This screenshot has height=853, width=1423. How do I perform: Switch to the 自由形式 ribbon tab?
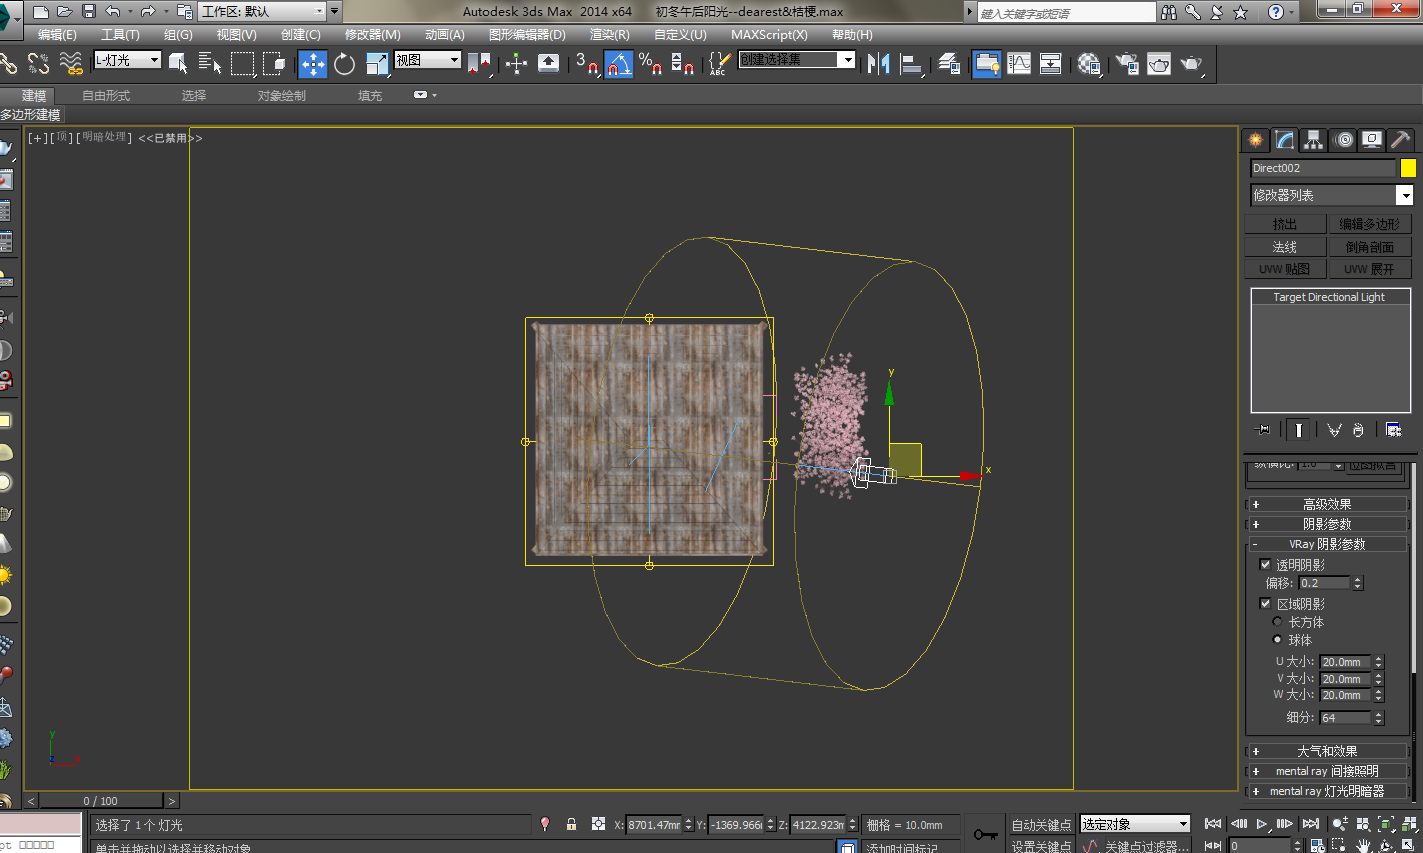(x=106, y=95)
